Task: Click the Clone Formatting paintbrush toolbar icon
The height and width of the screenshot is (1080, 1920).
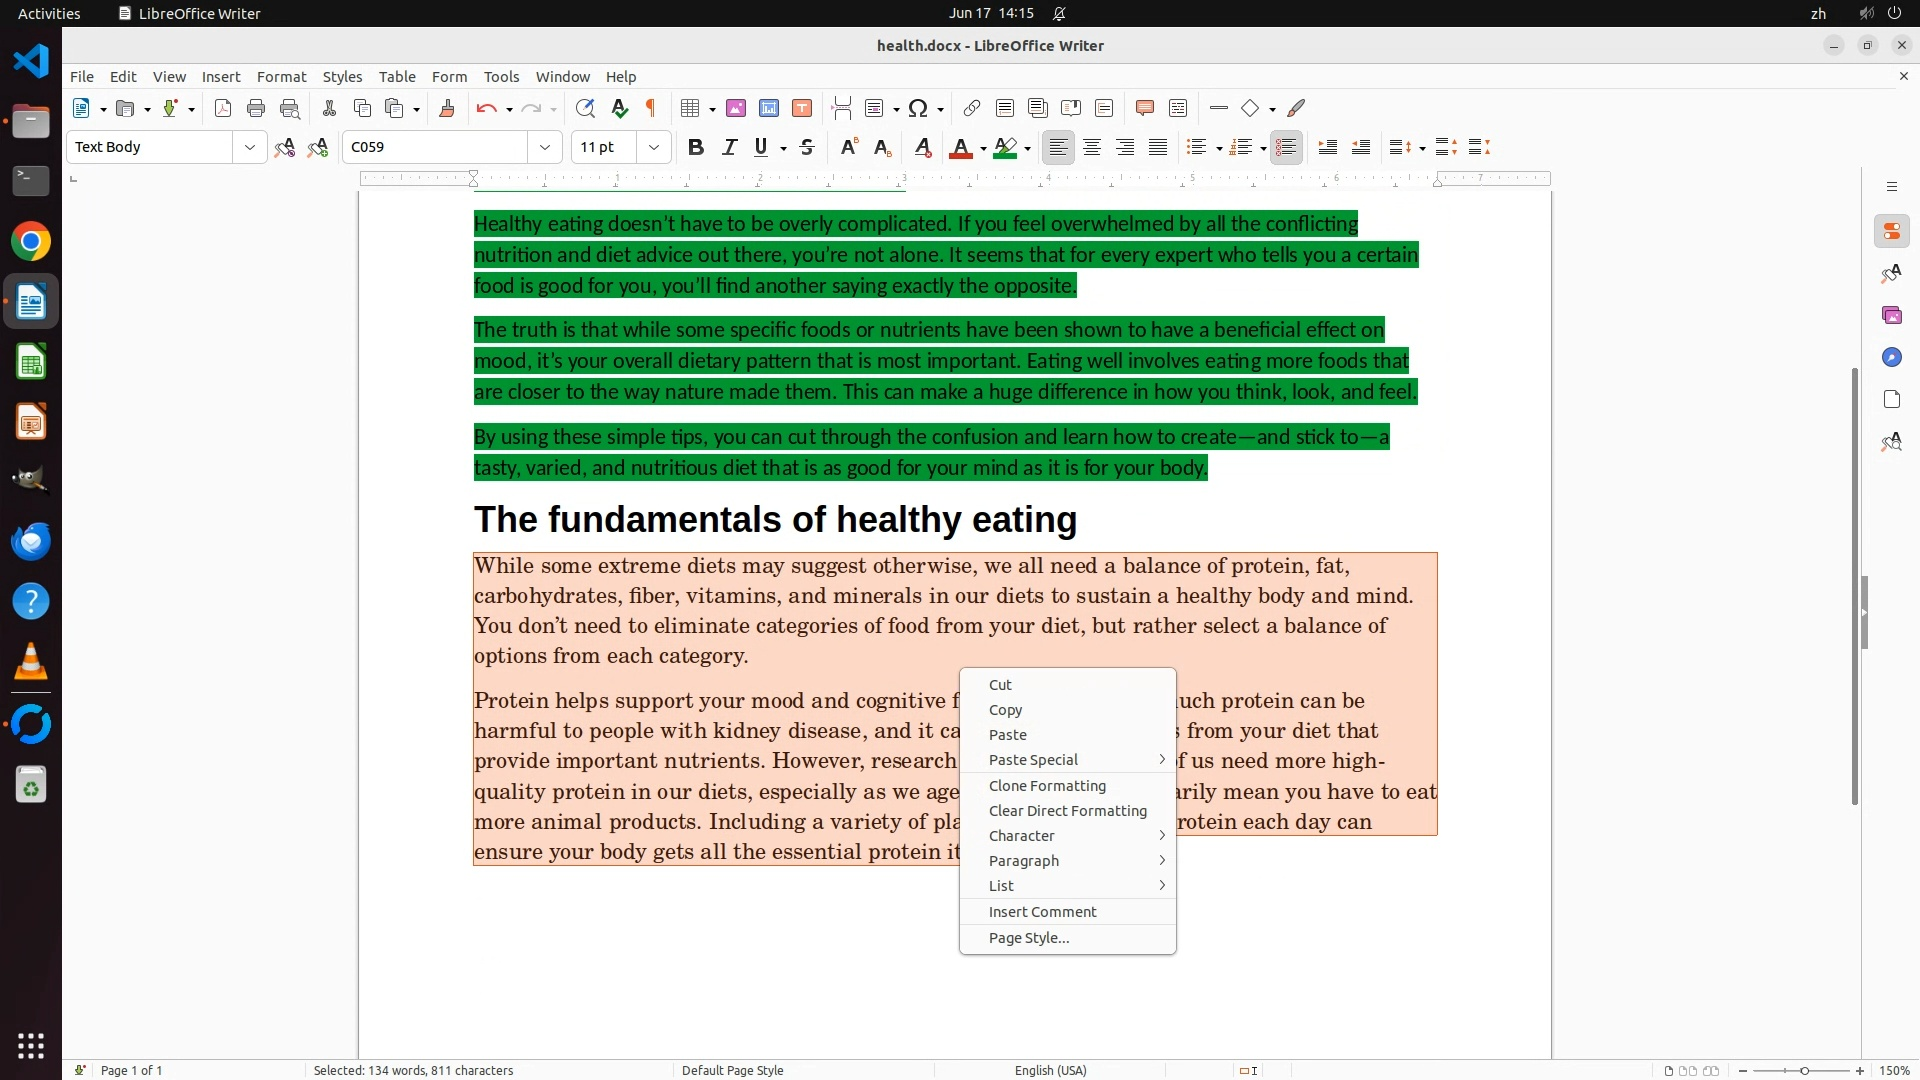Action: tap(447, 108)
